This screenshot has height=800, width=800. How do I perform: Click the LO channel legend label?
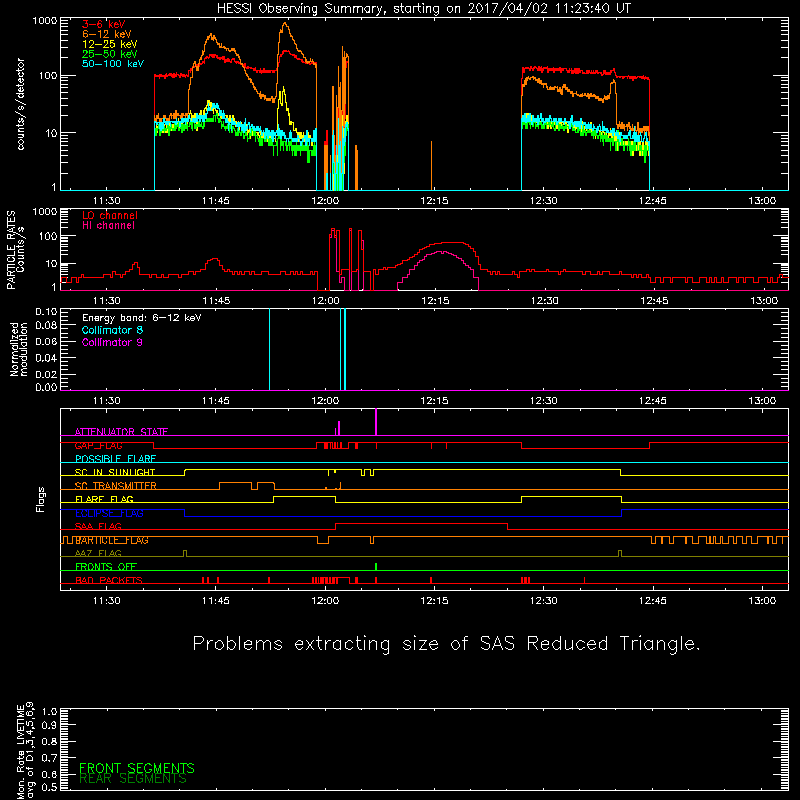110,215
